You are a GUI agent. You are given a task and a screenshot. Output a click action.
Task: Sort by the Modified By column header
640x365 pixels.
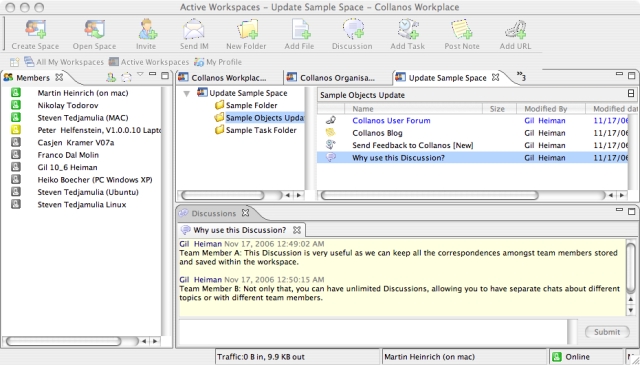tap(551, 109)
